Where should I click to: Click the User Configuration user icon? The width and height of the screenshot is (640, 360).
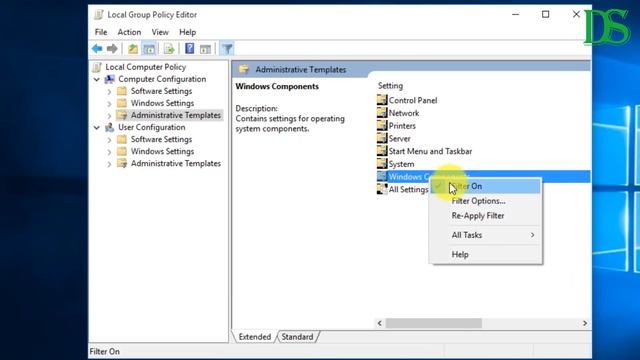pos(109,127)
